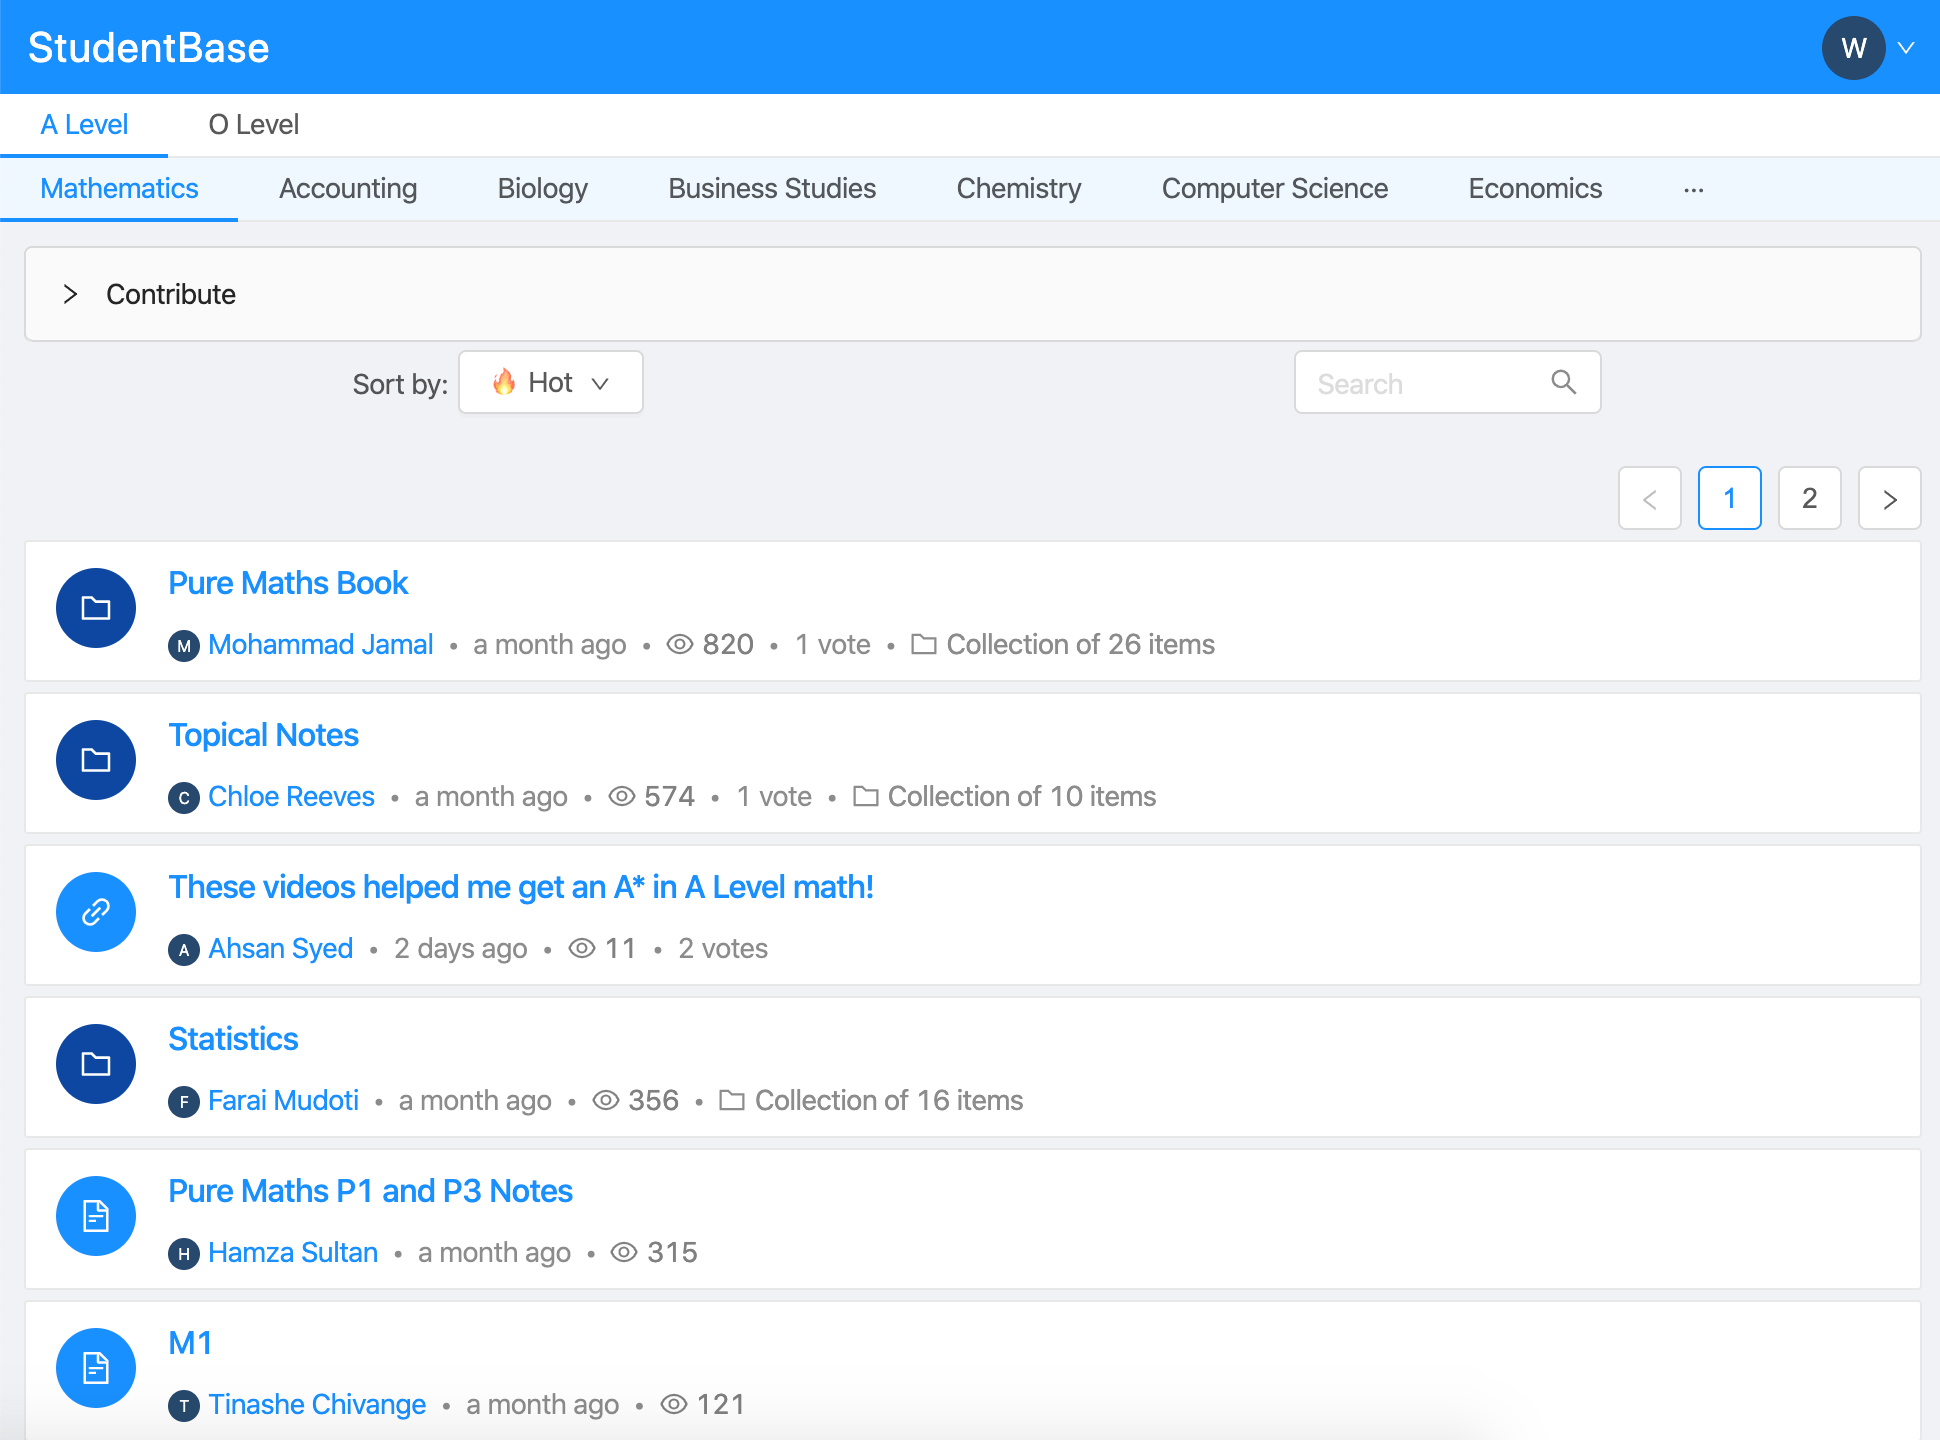Click the Pure Maths Book folder icon
The width and height of the screenshot is (1940, 1440).
[96, 608]
